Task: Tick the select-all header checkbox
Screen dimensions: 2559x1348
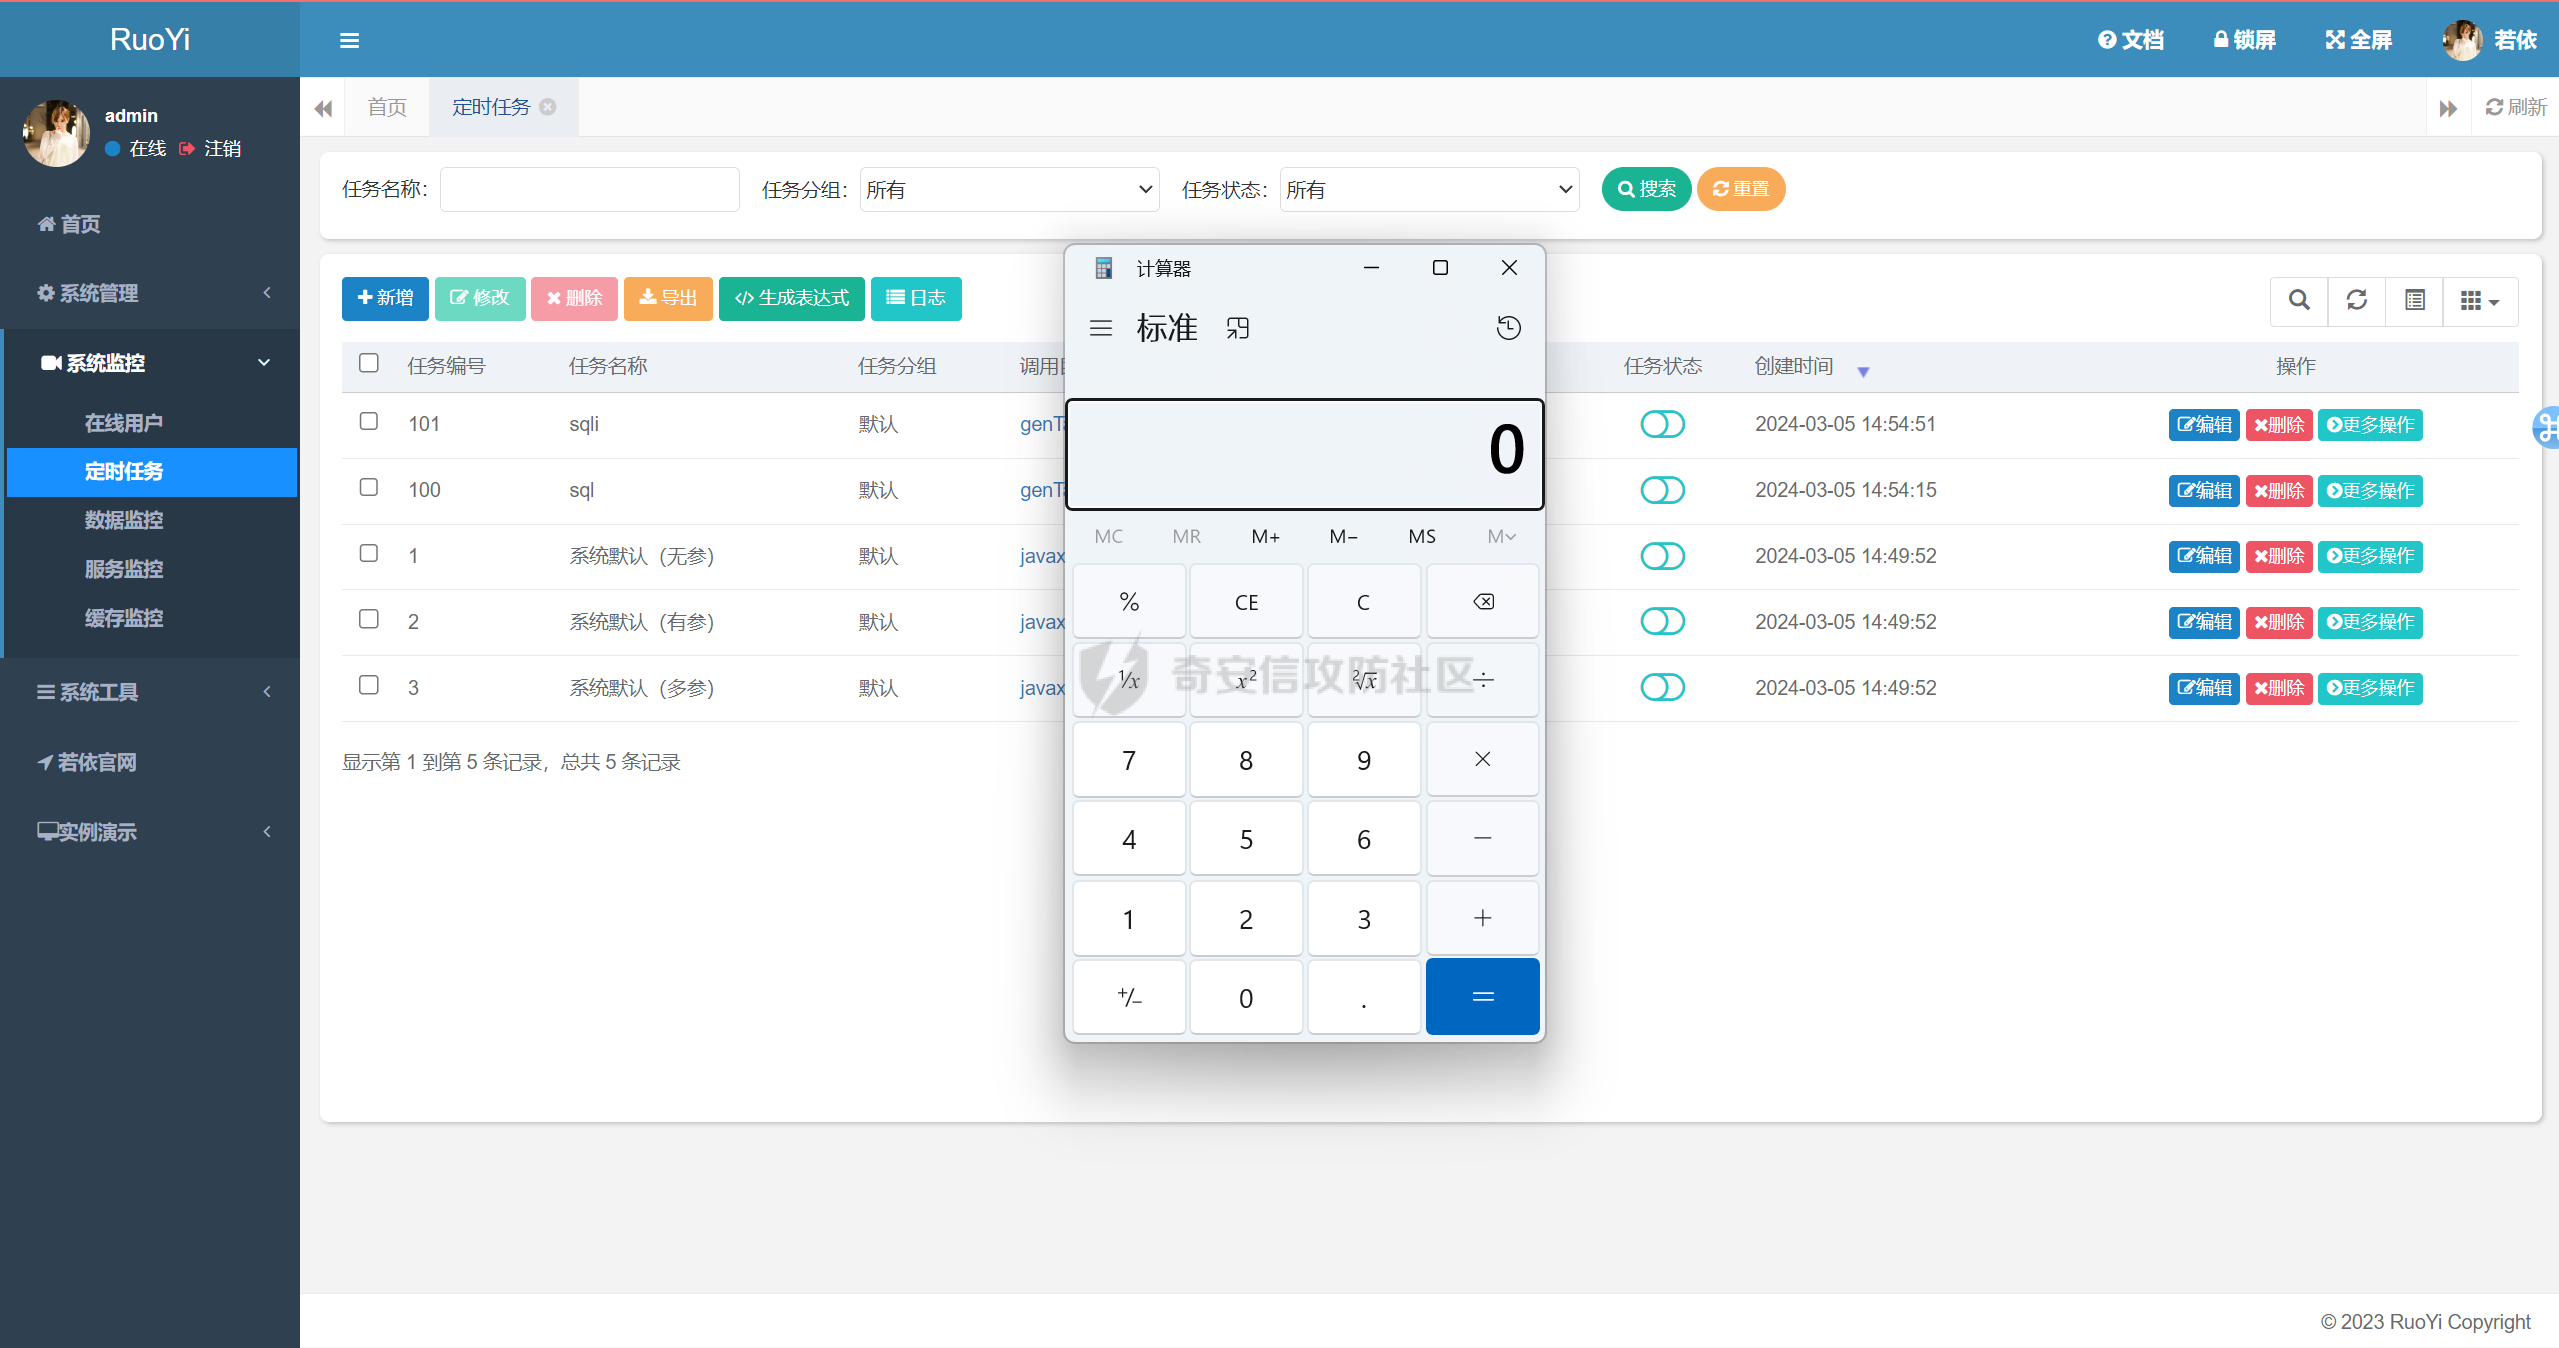Action: pyautogui.click(x=369, y=363)
